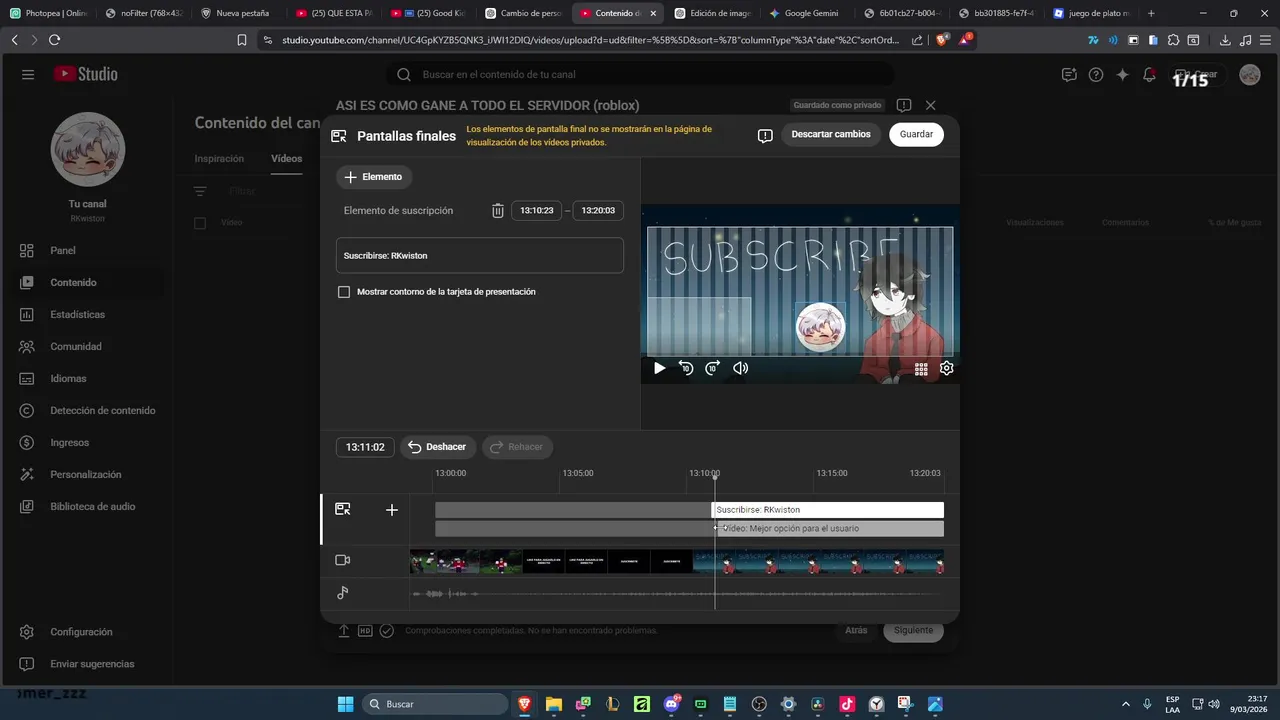Select the subscribe avatar element in preview
The width and height of the screenshot is (1280, 720).
[x=820, y=327]
